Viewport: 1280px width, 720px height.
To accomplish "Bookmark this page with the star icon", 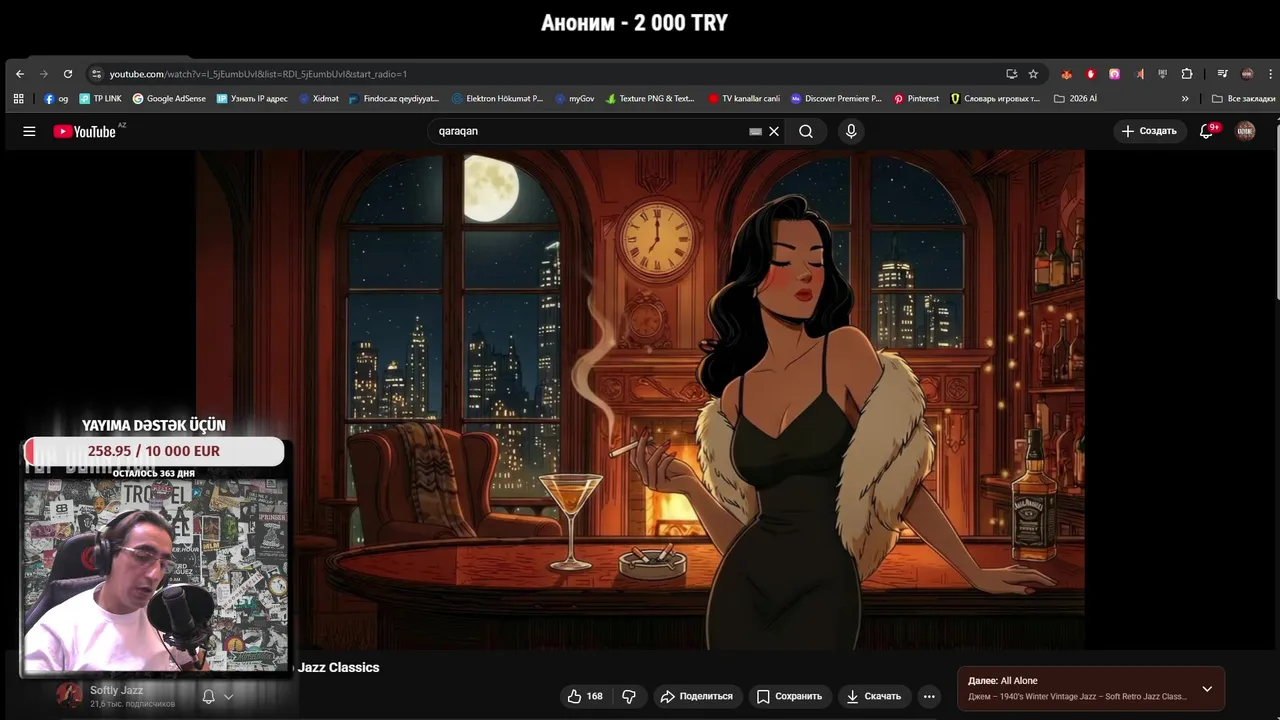I will click(1033, 74).
